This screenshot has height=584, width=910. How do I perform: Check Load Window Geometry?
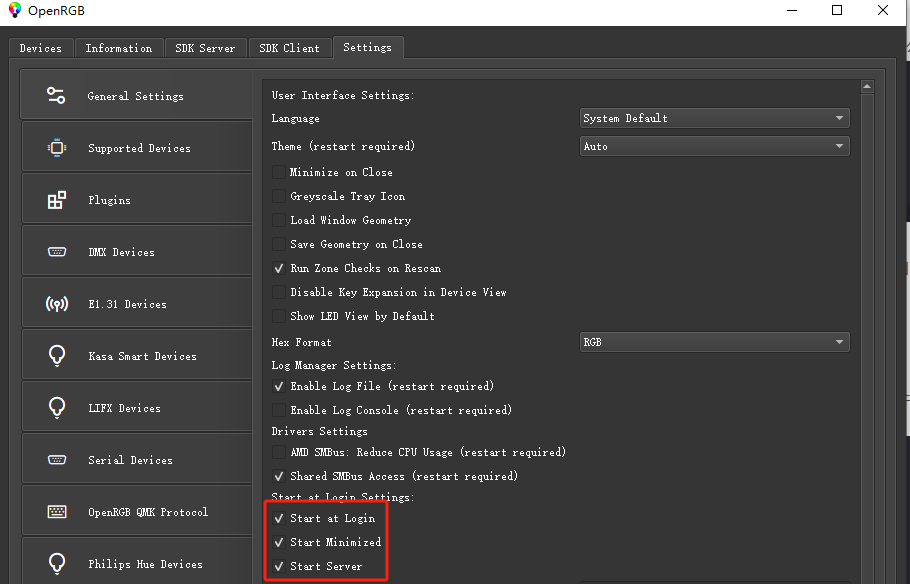point(279,220)
